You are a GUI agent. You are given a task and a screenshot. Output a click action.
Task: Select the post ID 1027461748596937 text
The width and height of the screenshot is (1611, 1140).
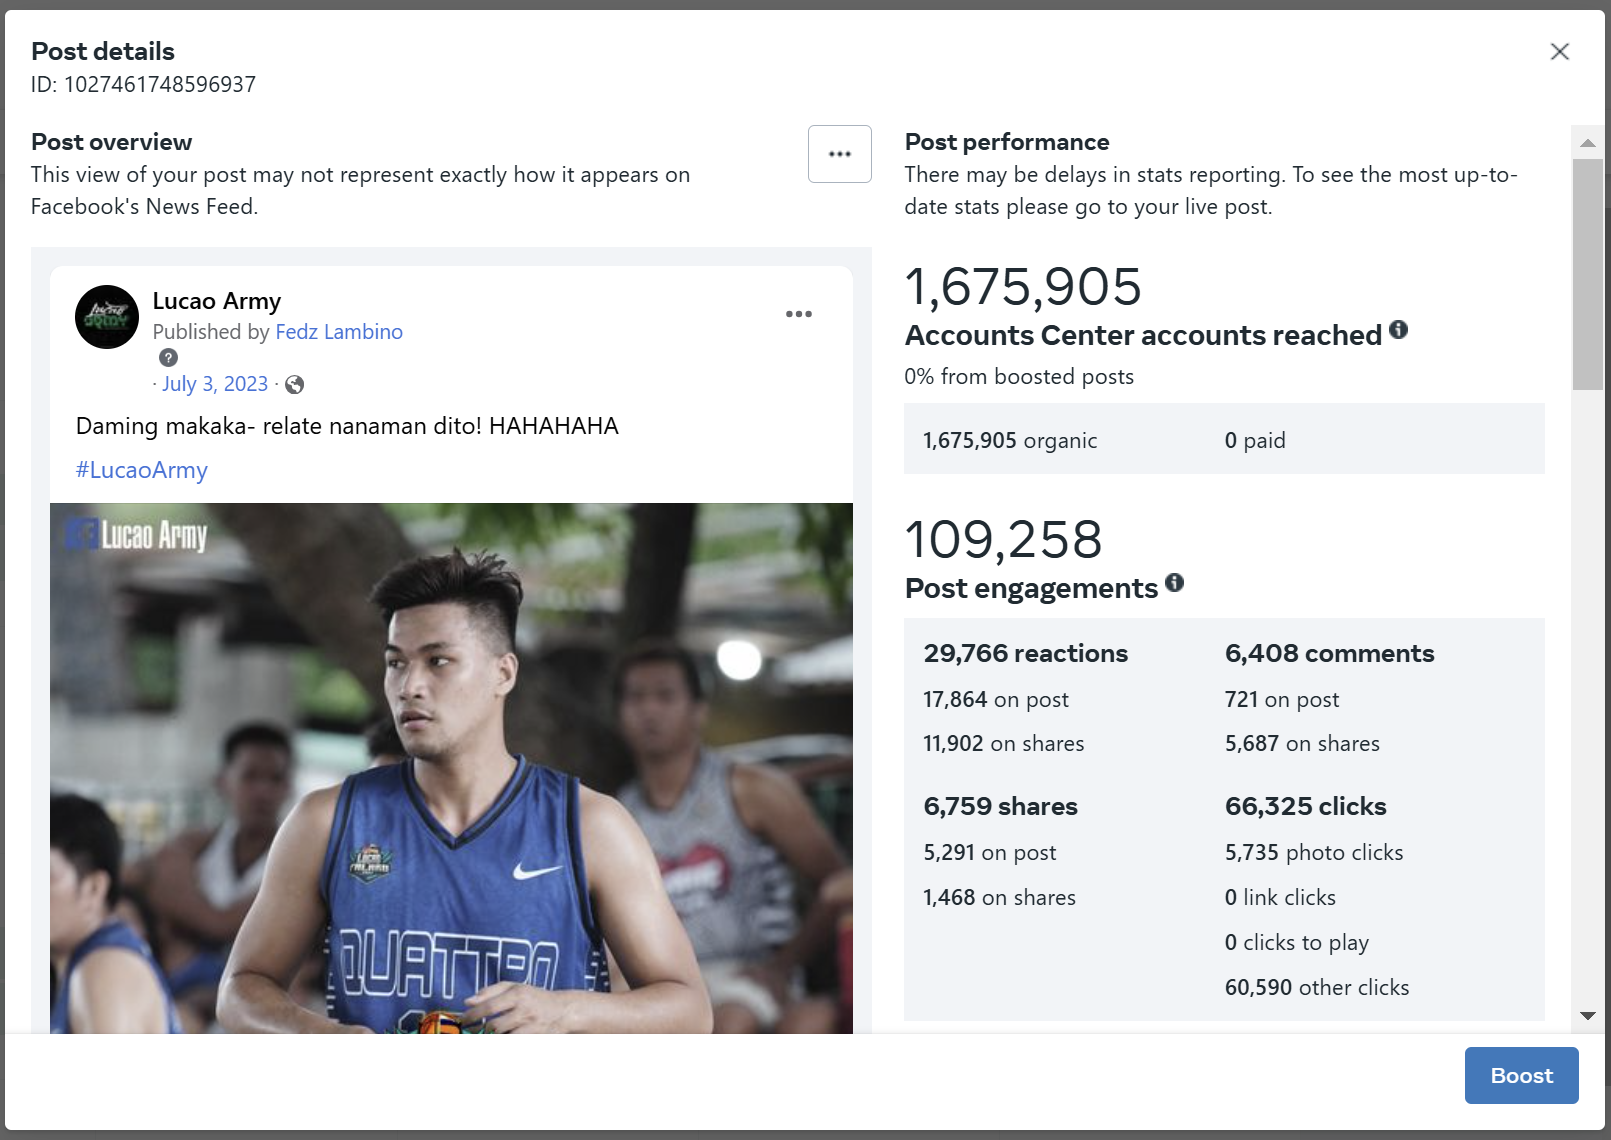coord(160,84)
